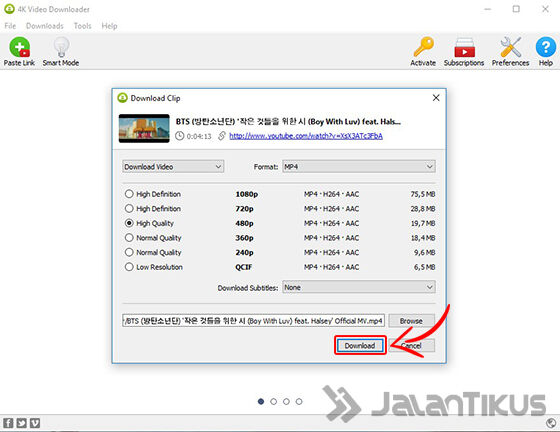Open the File menu
Image resolution: width=560 pixels, height=432 pixels.
coord(10,26)
